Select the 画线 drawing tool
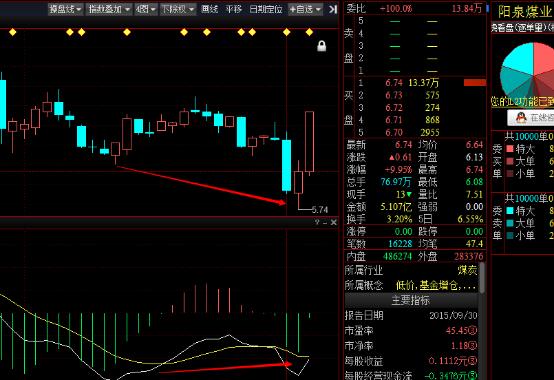554x380 pixels. pos(209,9)
